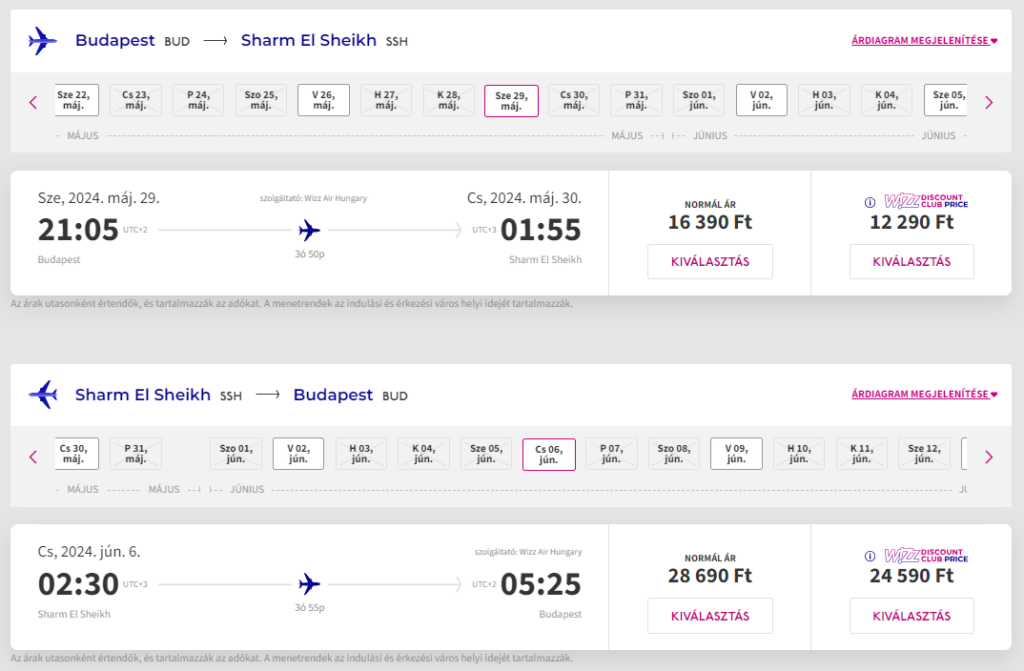Choose return discount club 24 590 Ft Kiválasztás

pos(912,615)
